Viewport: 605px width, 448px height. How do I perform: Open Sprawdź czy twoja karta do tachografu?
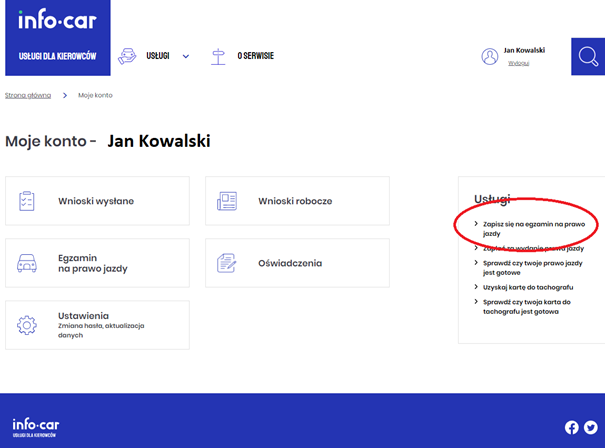pyautogui.click(x=527, y=307)
